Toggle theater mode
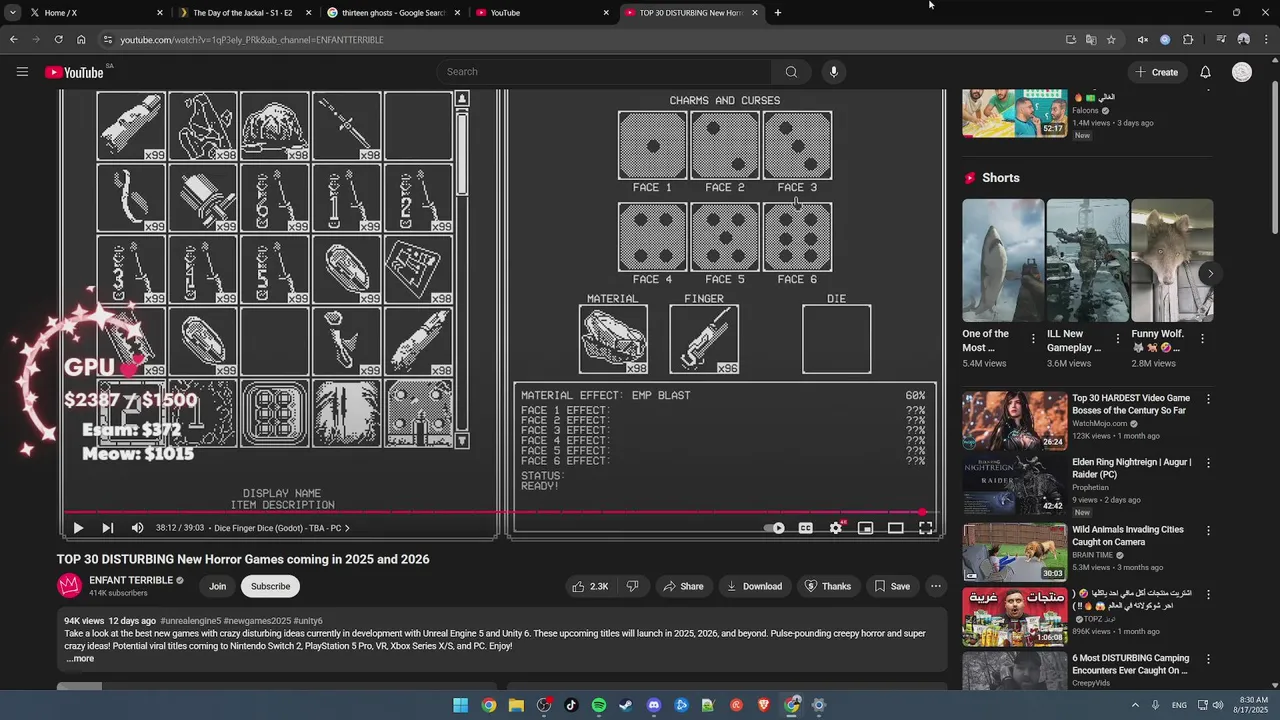1280x720 pixels. [896, 528]
